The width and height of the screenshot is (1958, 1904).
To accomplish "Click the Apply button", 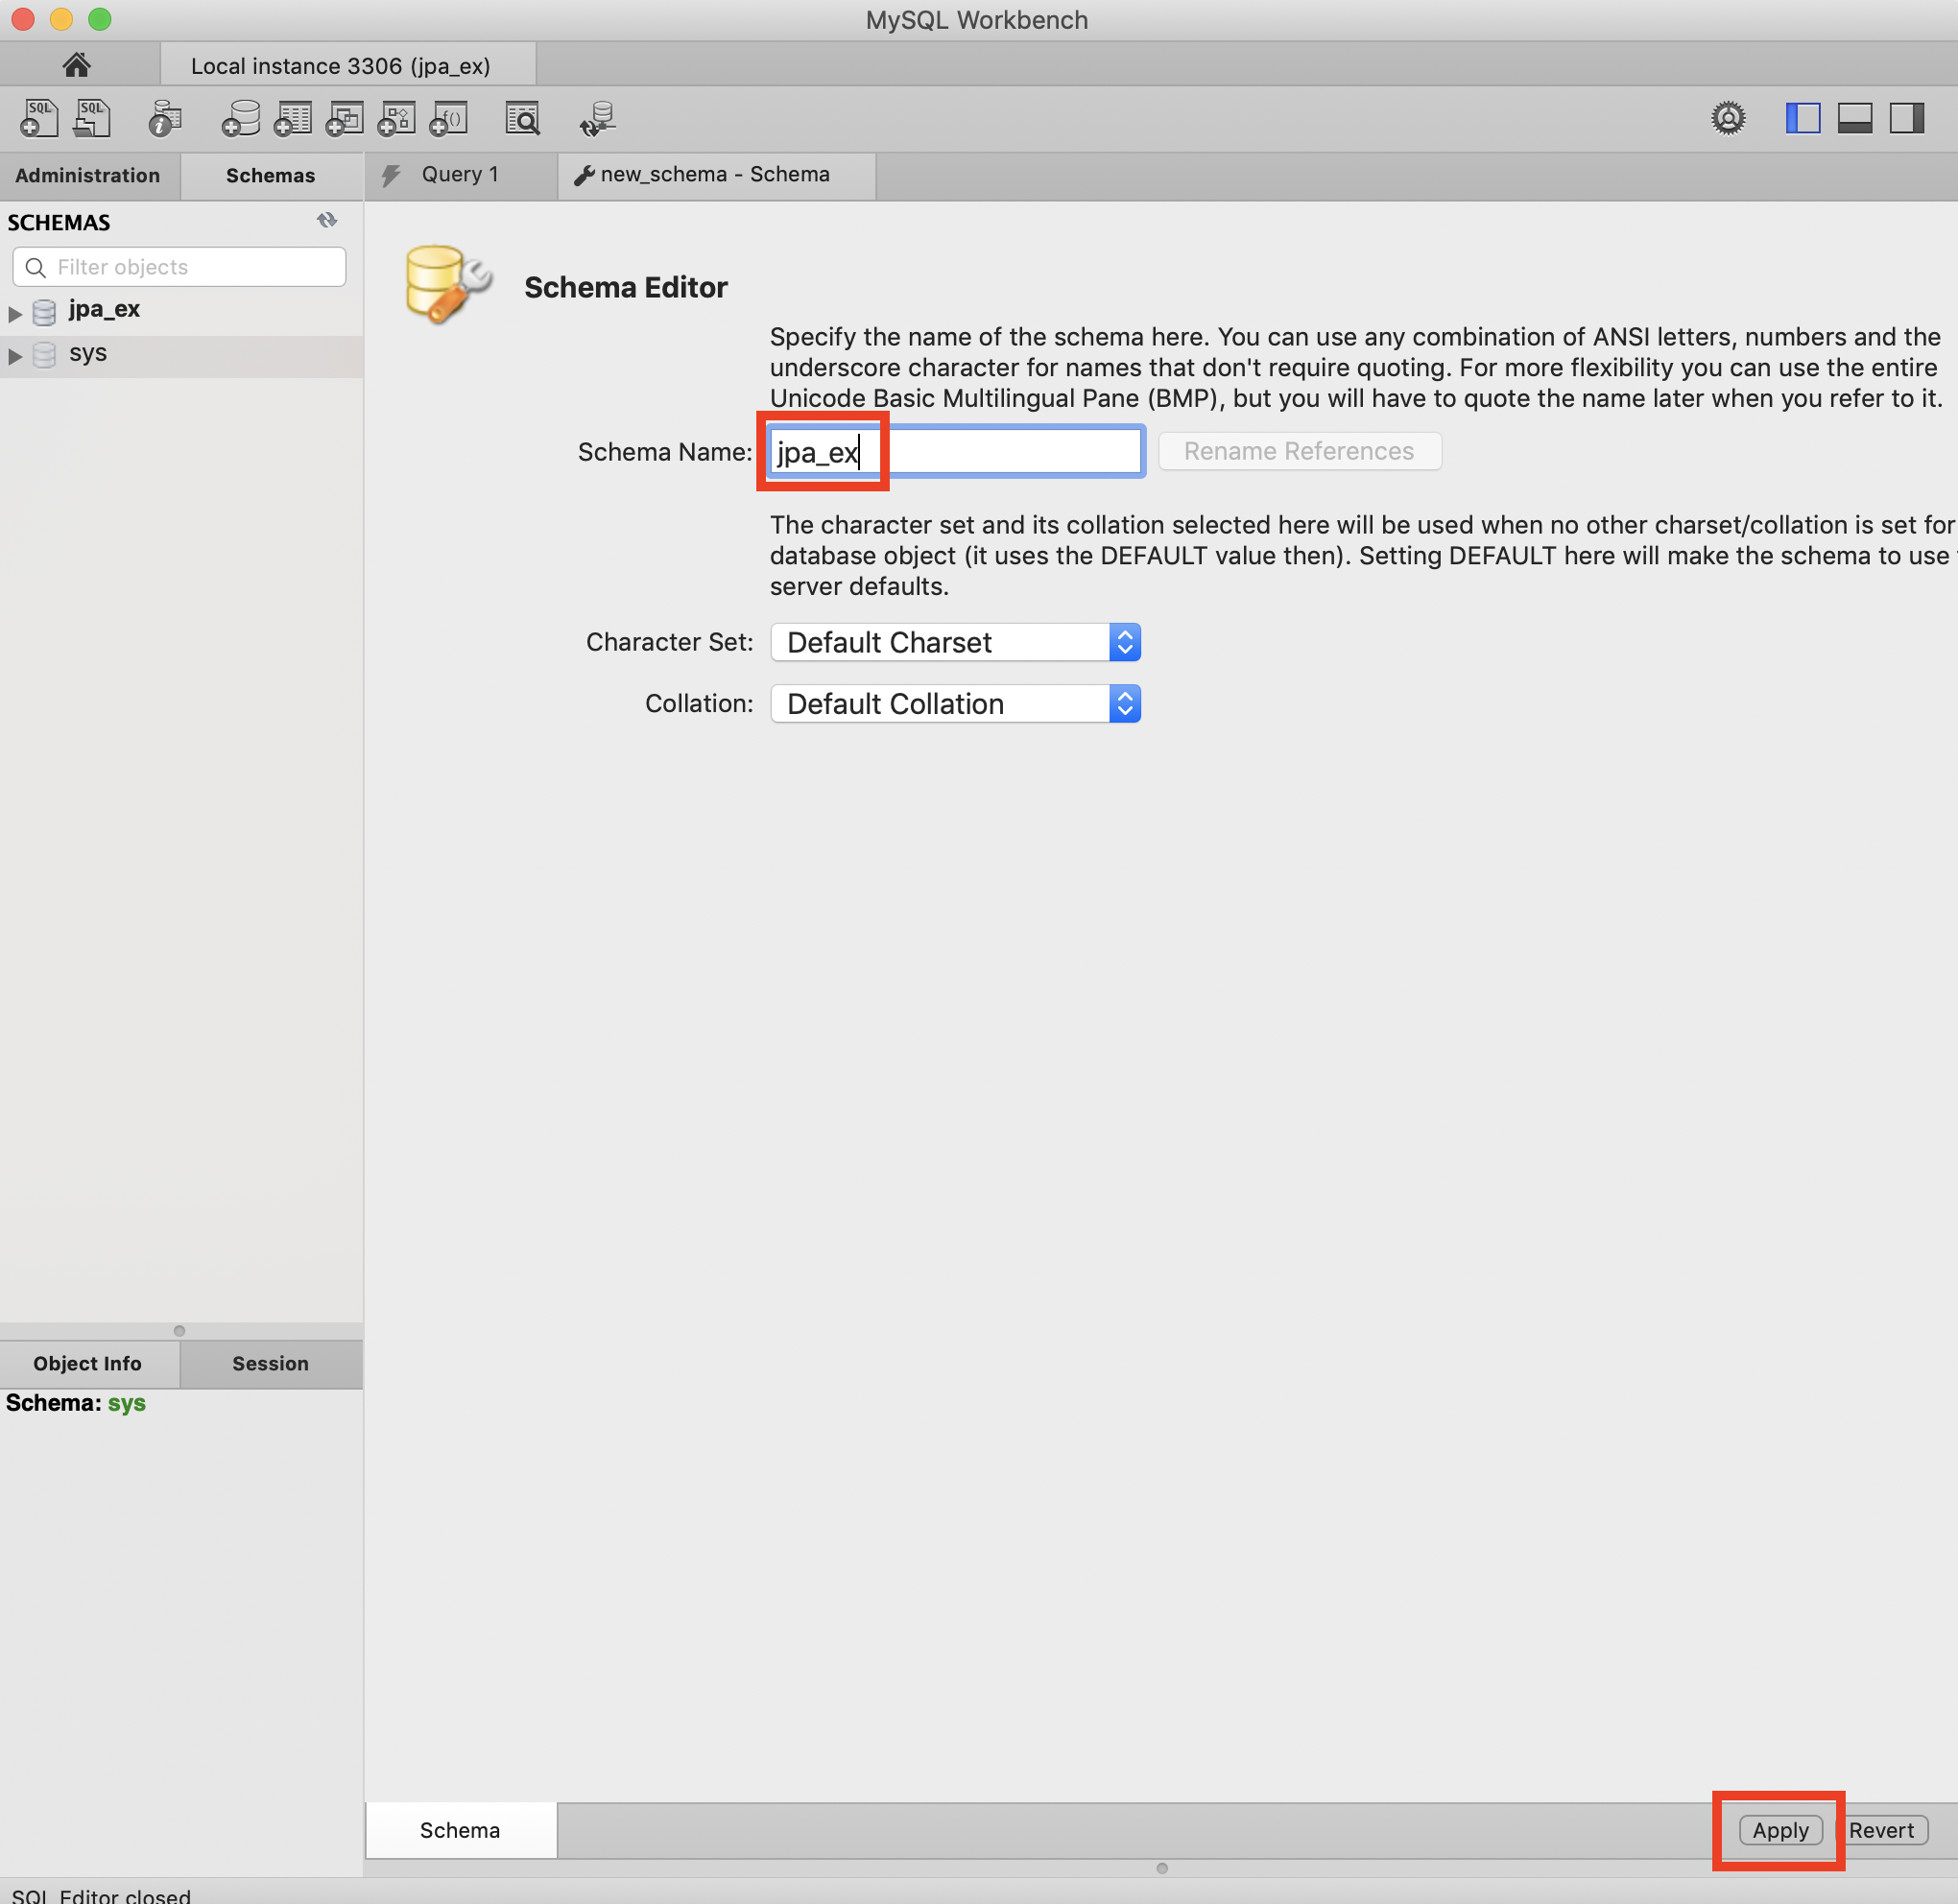I will [1780, 1830].
